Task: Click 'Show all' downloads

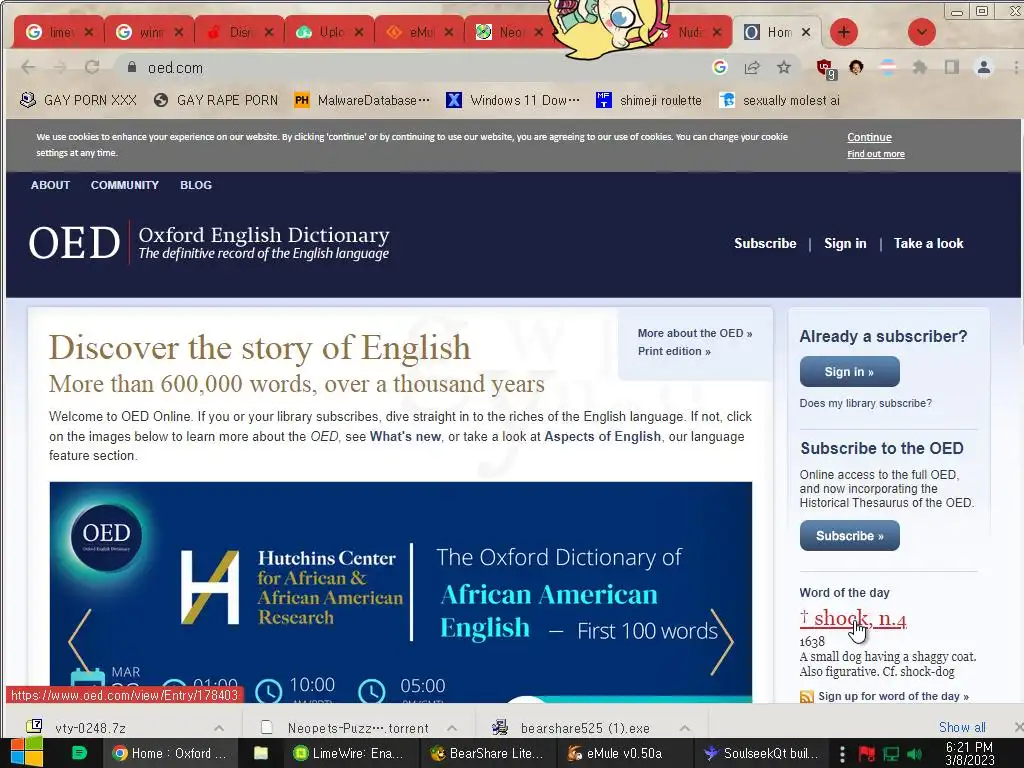Action: (962, 727)
